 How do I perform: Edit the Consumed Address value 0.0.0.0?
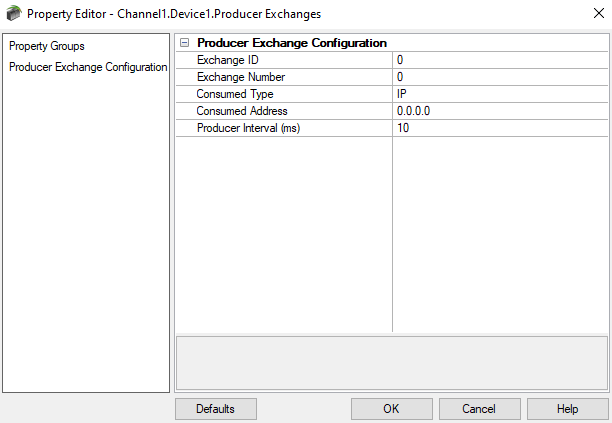[500, 111]
